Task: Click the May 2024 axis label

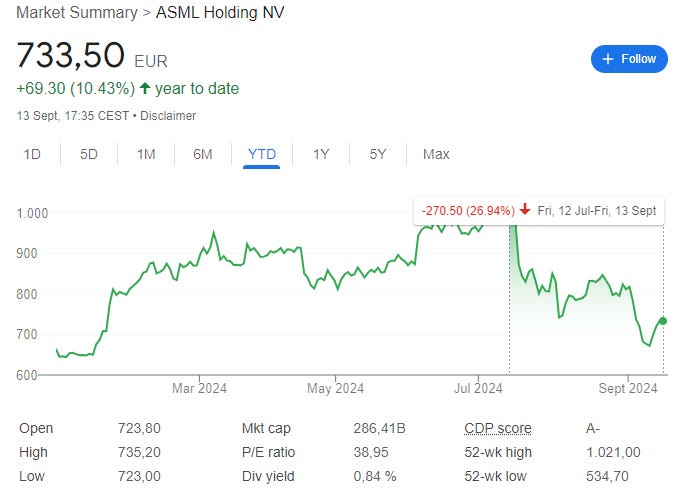Action: (335, 388)
